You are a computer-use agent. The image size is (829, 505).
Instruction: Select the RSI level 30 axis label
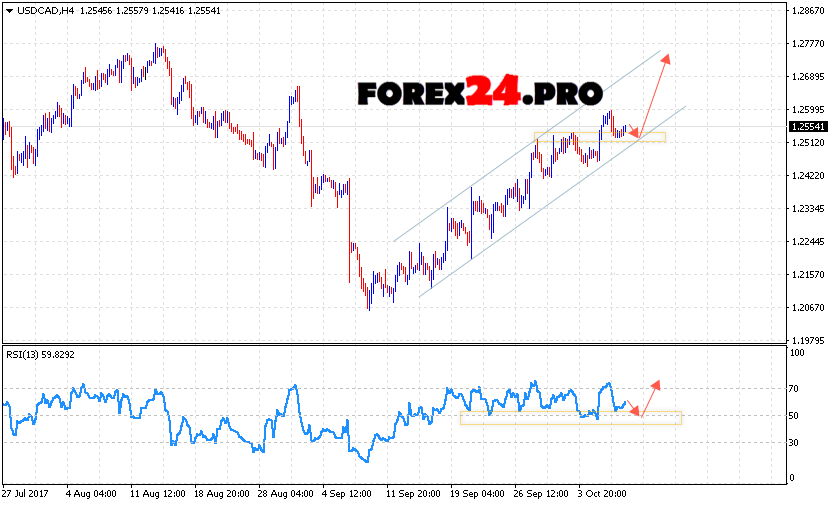795,442
